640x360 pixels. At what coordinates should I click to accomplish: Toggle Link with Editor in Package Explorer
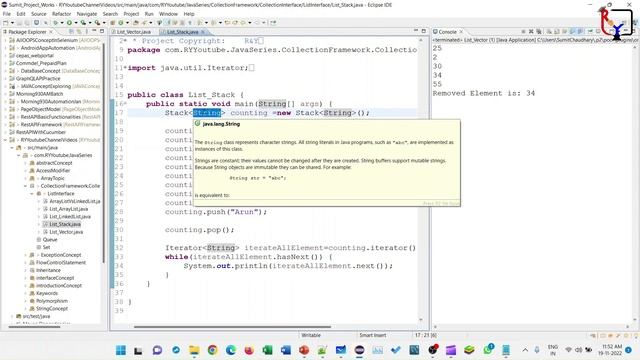[x=79, y=31]
